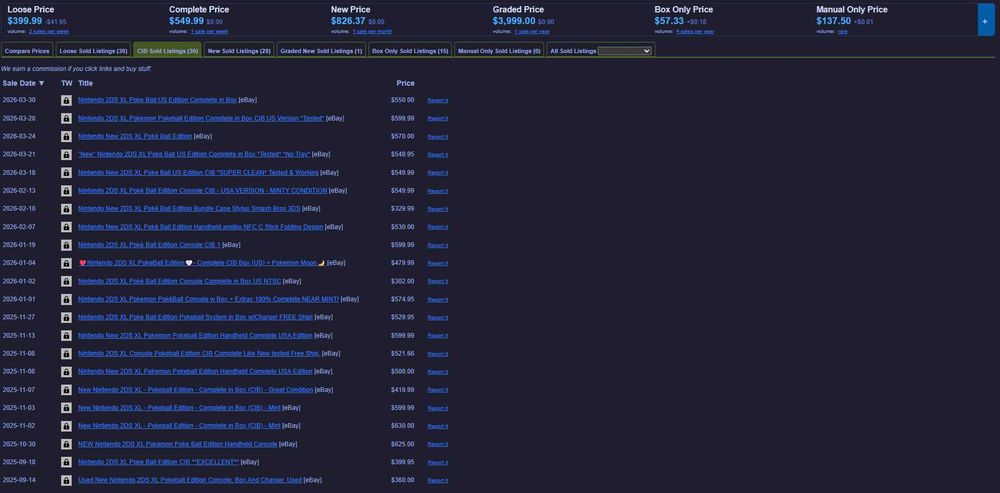Select the lock icon next to 2026-01-01
This screenshot has height=493, width=1000.
66,299
